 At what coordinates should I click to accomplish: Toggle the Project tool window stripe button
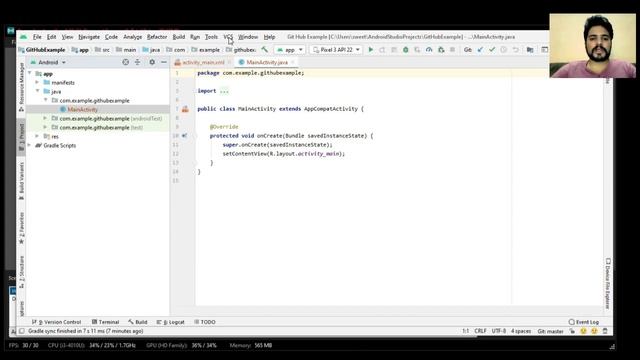click(21, 137)
